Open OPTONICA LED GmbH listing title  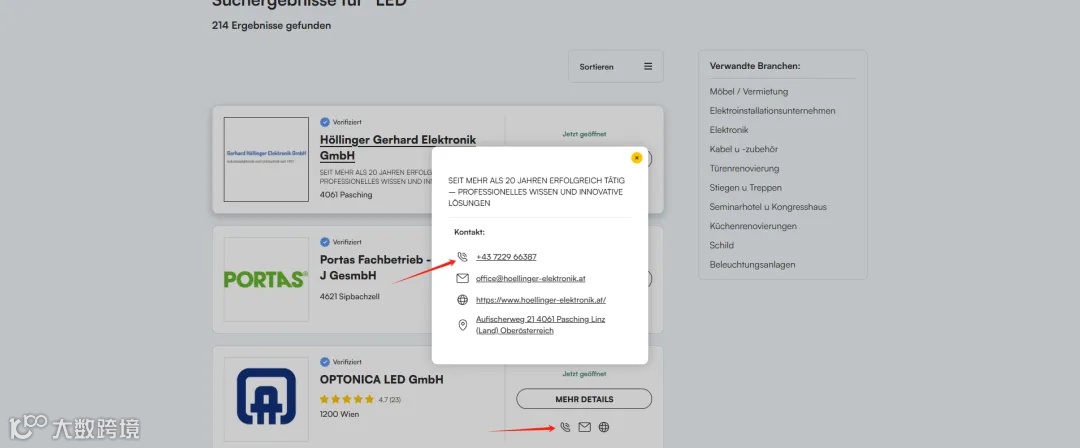point(382,380)
